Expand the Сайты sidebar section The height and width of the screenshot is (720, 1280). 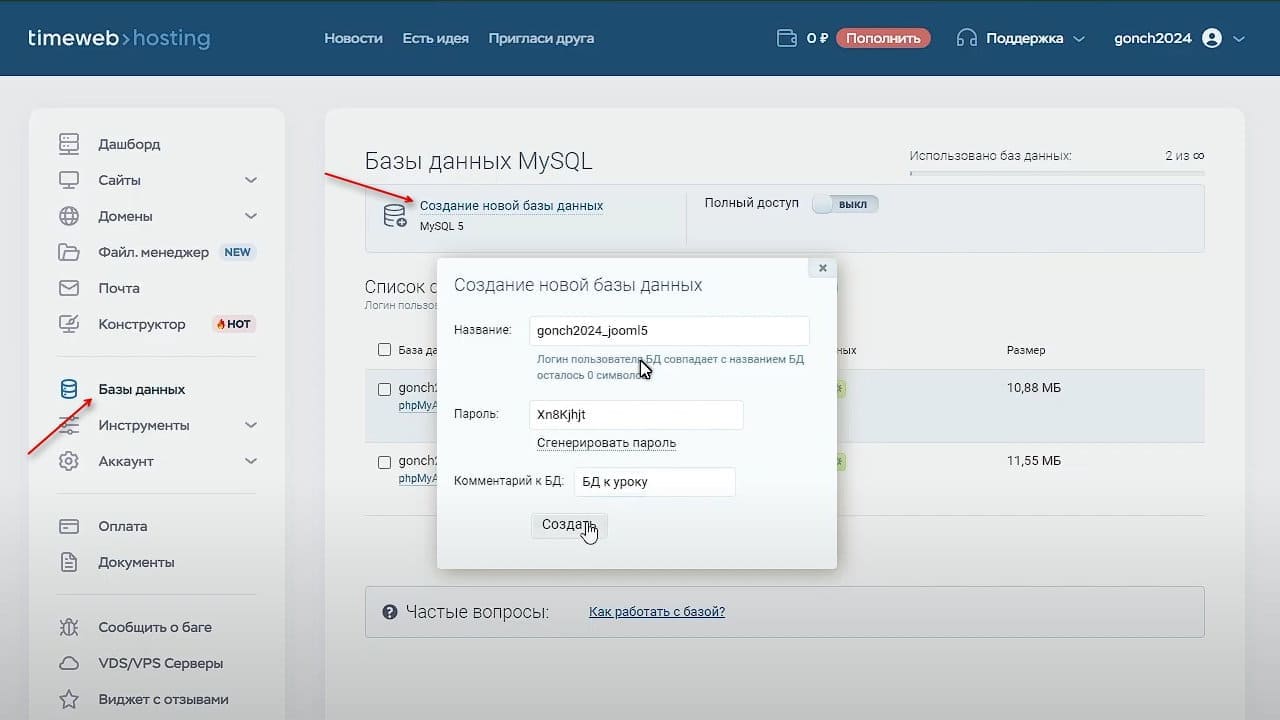tap(251, 180)
